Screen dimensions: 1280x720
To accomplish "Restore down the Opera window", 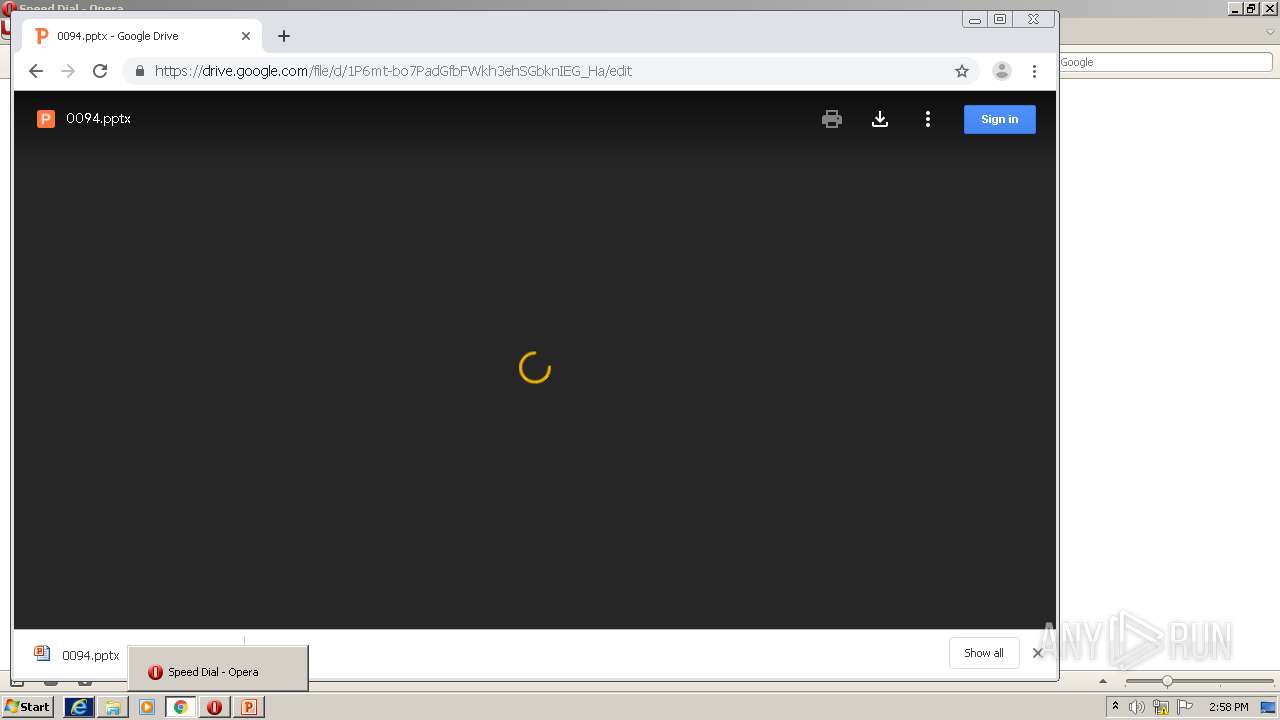I will pos(1252,8).
